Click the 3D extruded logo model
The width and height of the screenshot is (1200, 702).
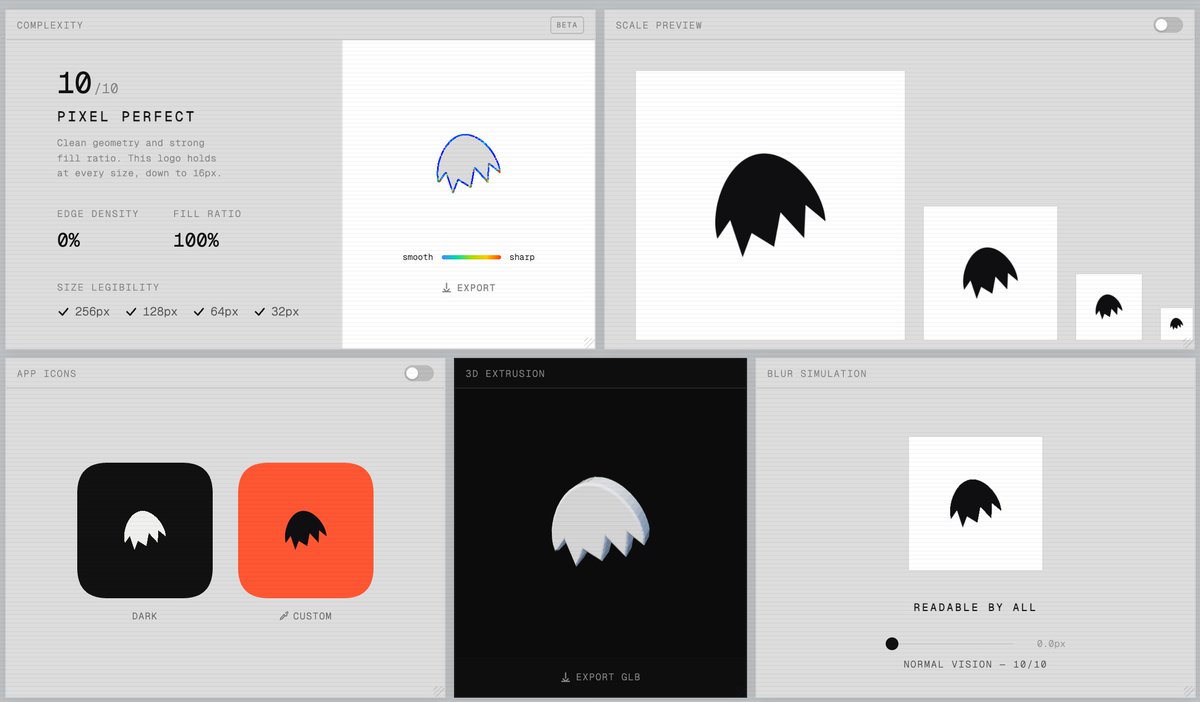pyautogui.click(x=600, y=521)
